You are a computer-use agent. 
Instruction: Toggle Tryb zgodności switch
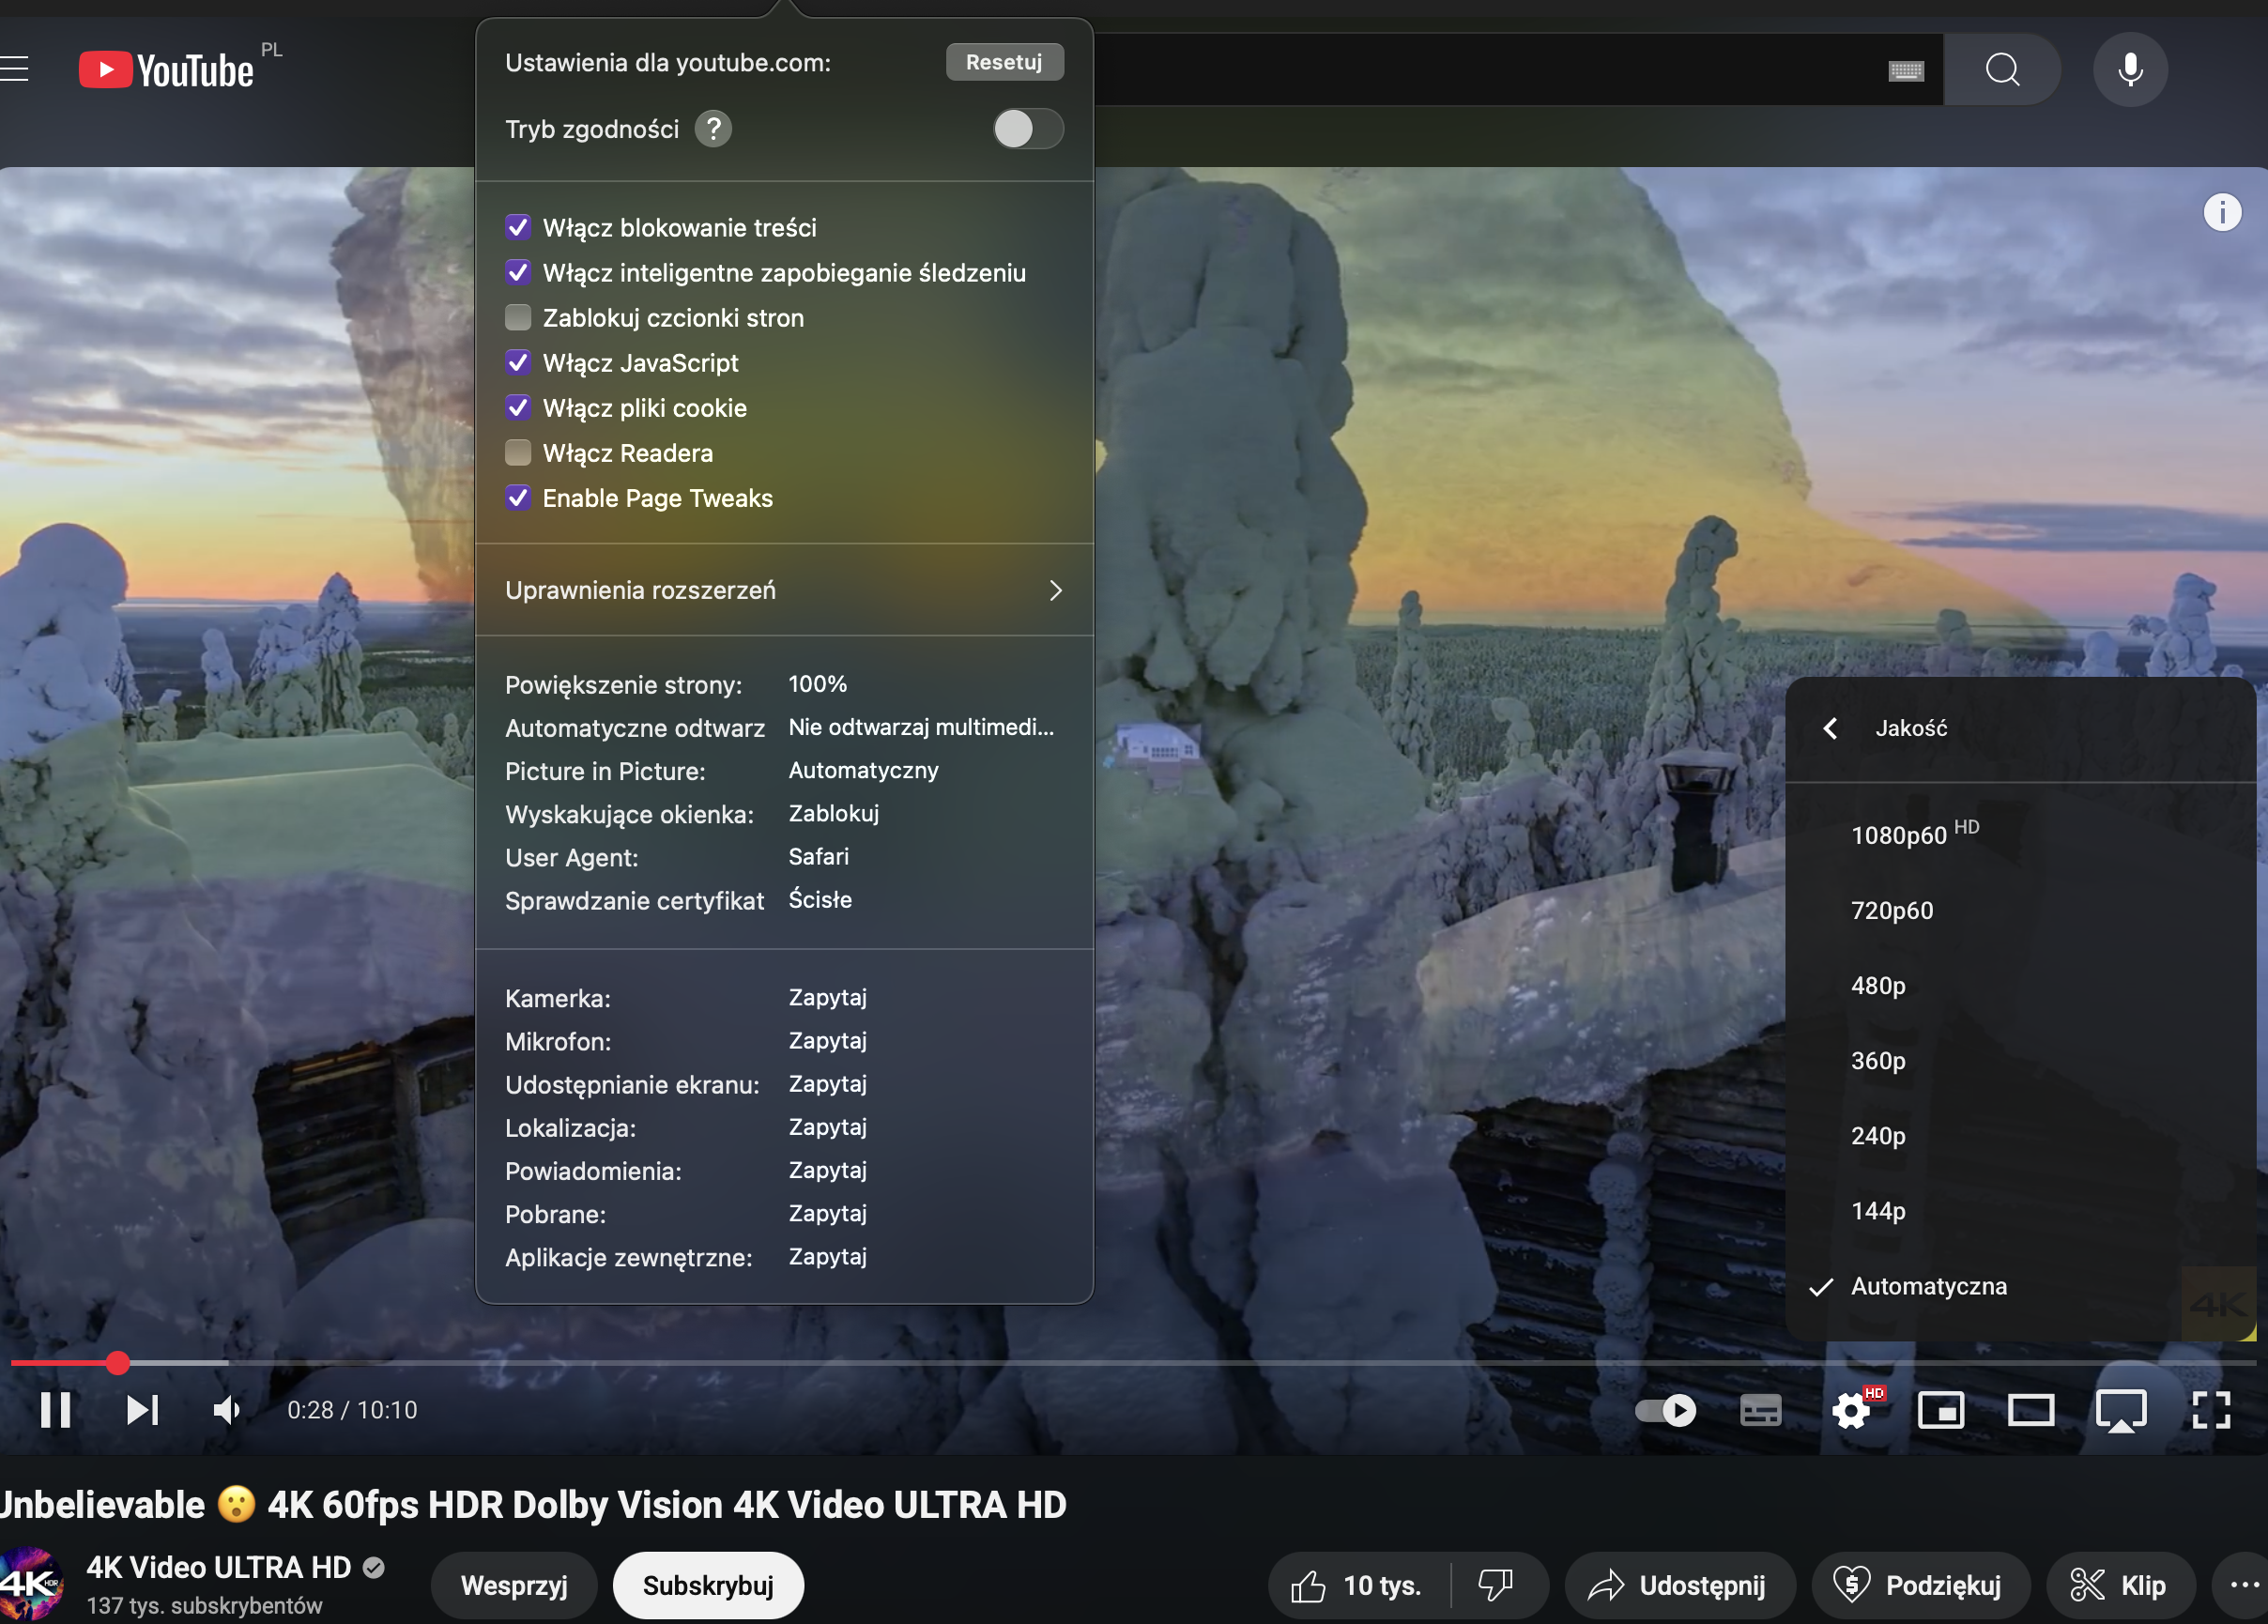1027,129
